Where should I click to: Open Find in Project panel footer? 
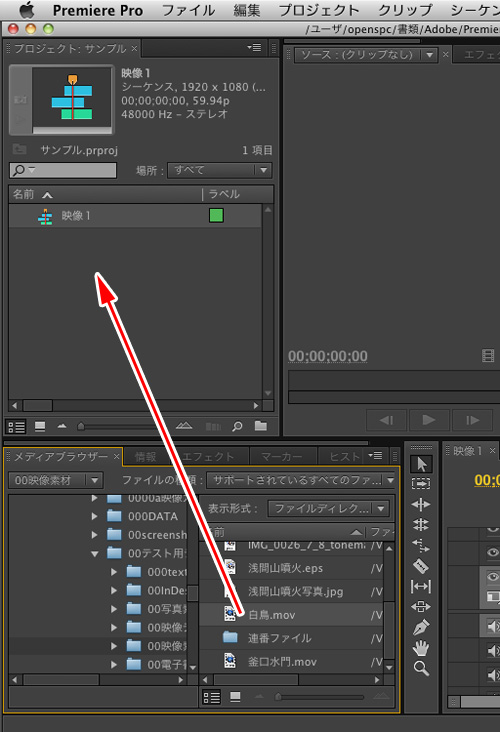pos(237,426)
